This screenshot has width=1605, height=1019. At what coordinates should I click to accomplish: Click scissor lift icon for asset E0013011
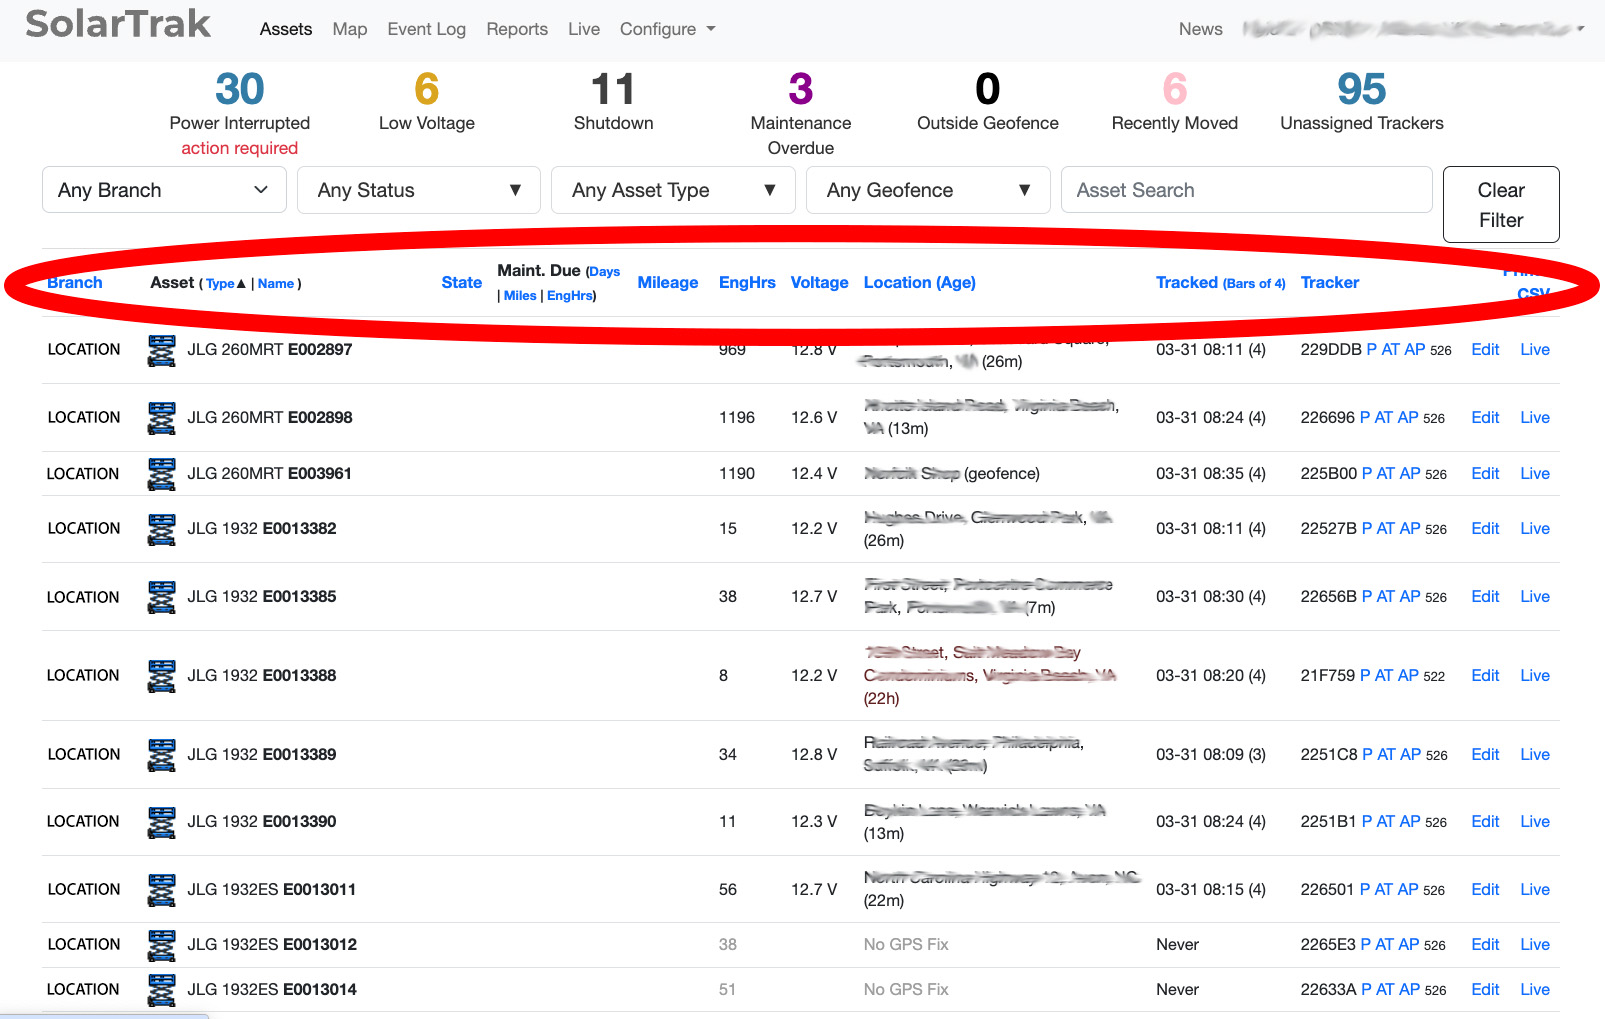tap(161, 890)
